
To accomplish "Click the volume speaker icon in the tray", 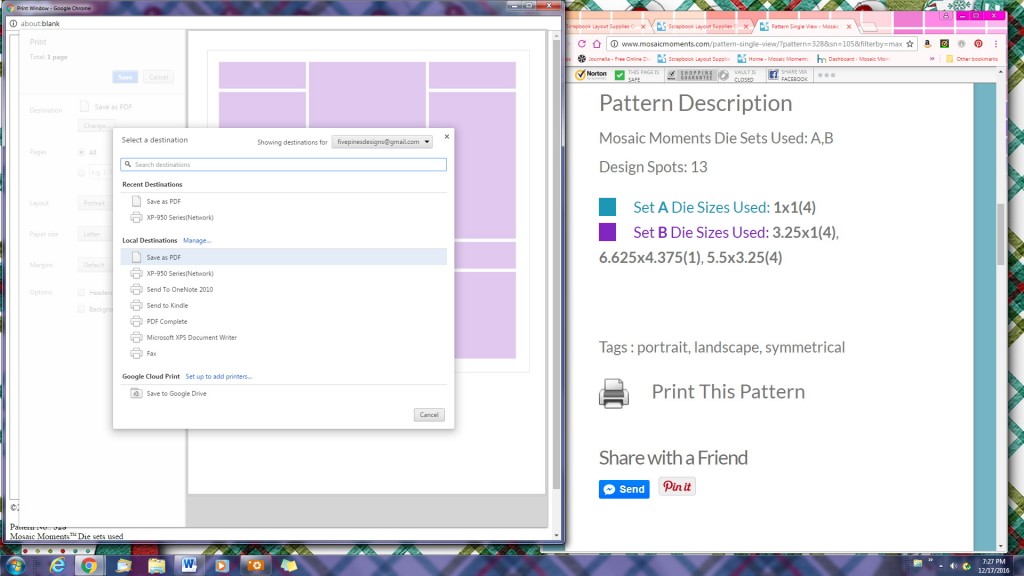I will click(953, 566).
